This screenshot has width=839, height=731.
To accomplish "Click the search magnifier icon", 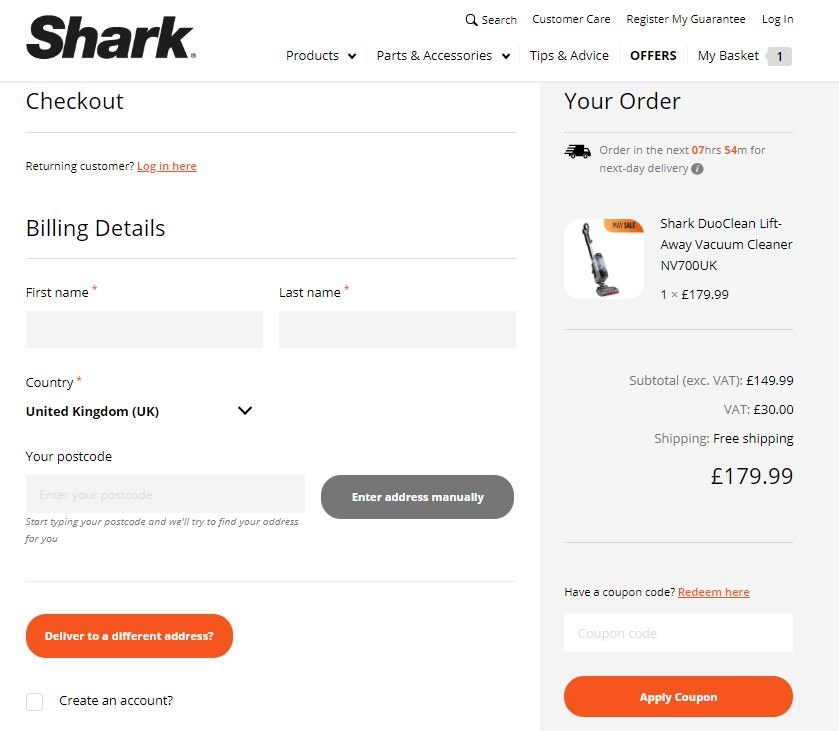I will point(470,19).
